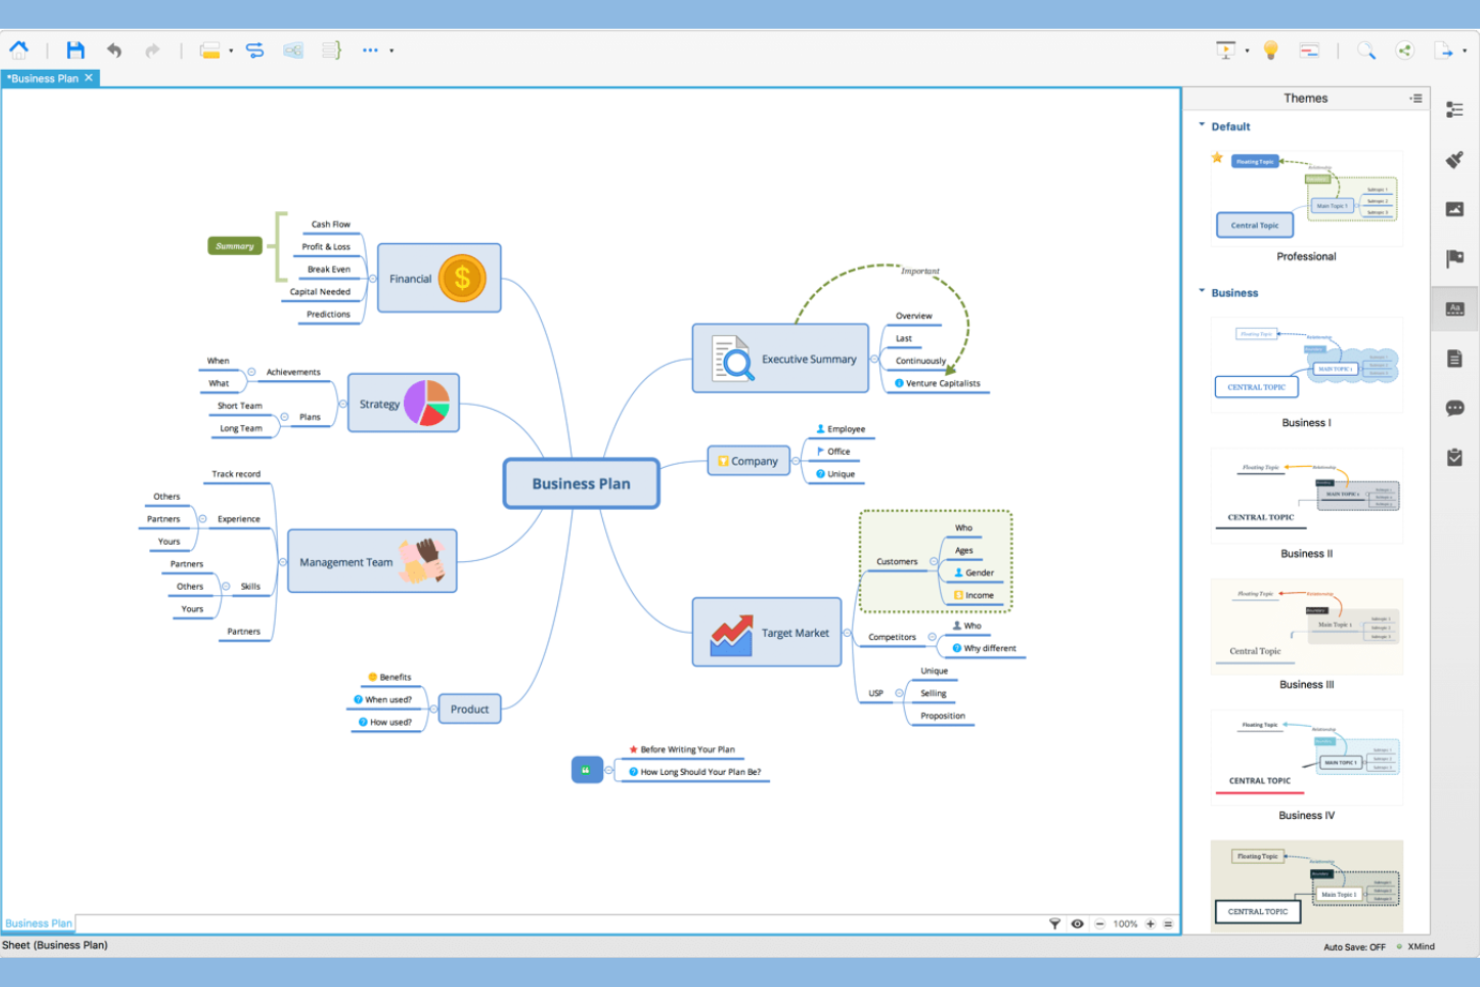Open the dropdown arrow beside the more tools icon
The image size is (1480, 987).
391,50
